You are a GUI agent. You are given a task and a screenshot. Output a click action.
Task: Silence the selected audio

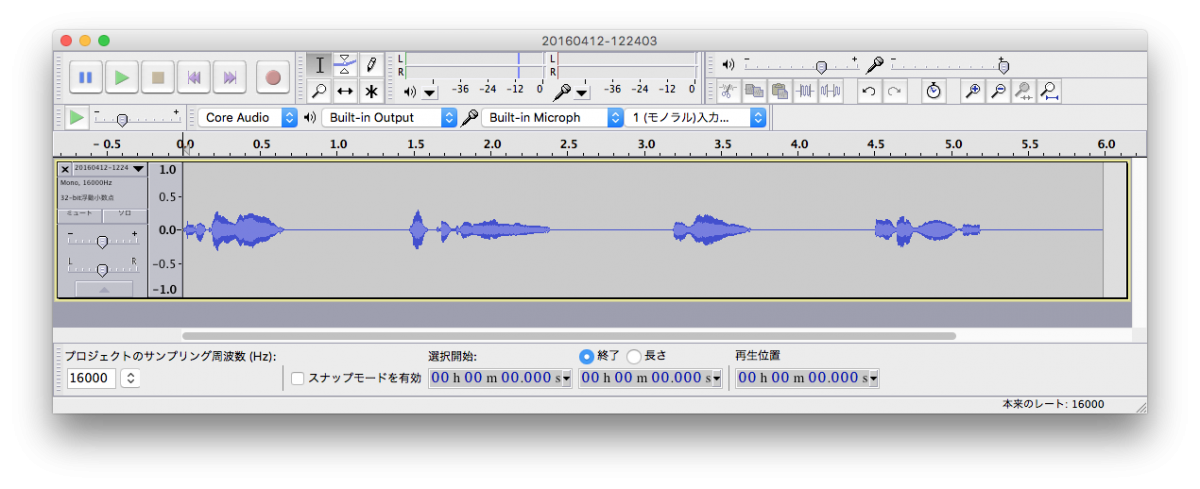tap(830, 91)
